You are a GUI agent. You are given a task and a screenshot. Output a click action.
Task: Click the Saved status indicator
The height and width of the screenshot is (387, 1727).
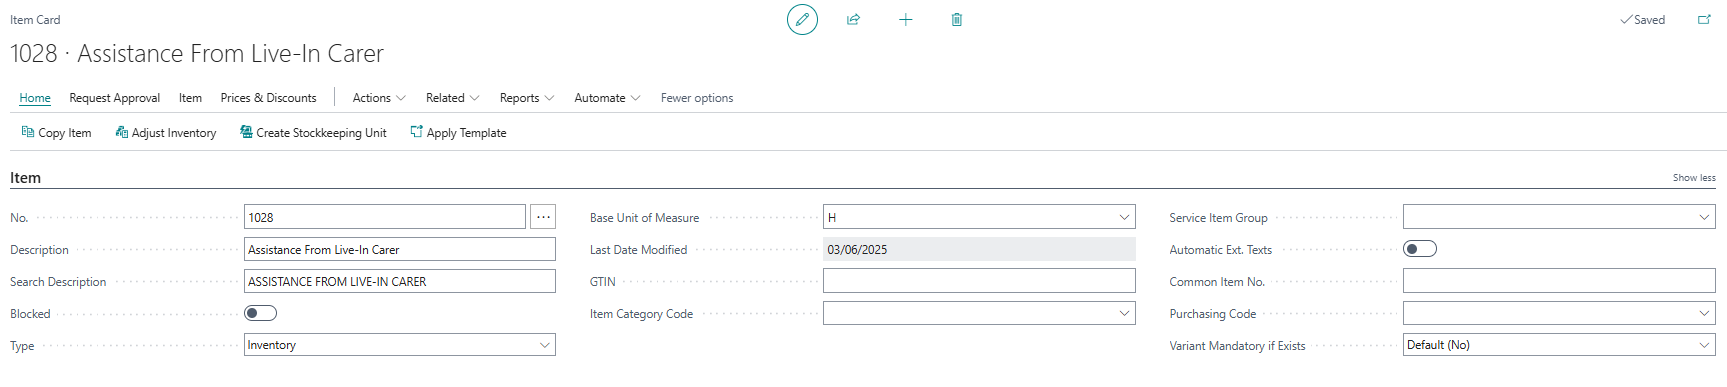pyautogui.click(x=1643, y=20)
